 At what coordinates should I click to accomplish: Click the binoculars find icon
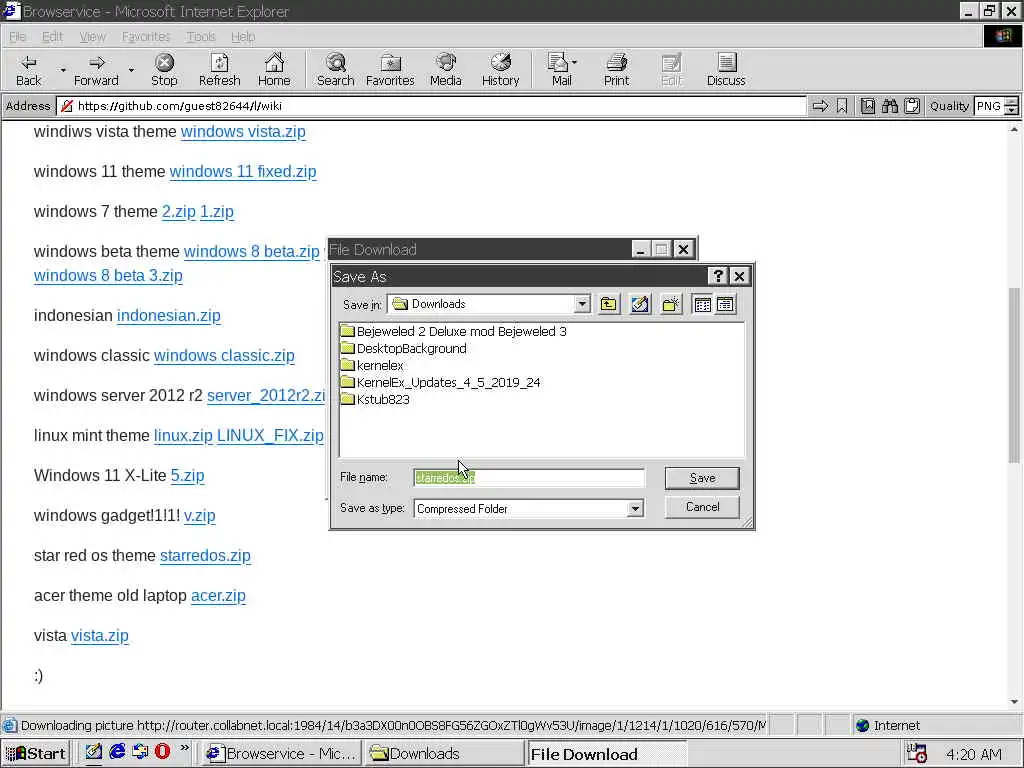point(889,106)
